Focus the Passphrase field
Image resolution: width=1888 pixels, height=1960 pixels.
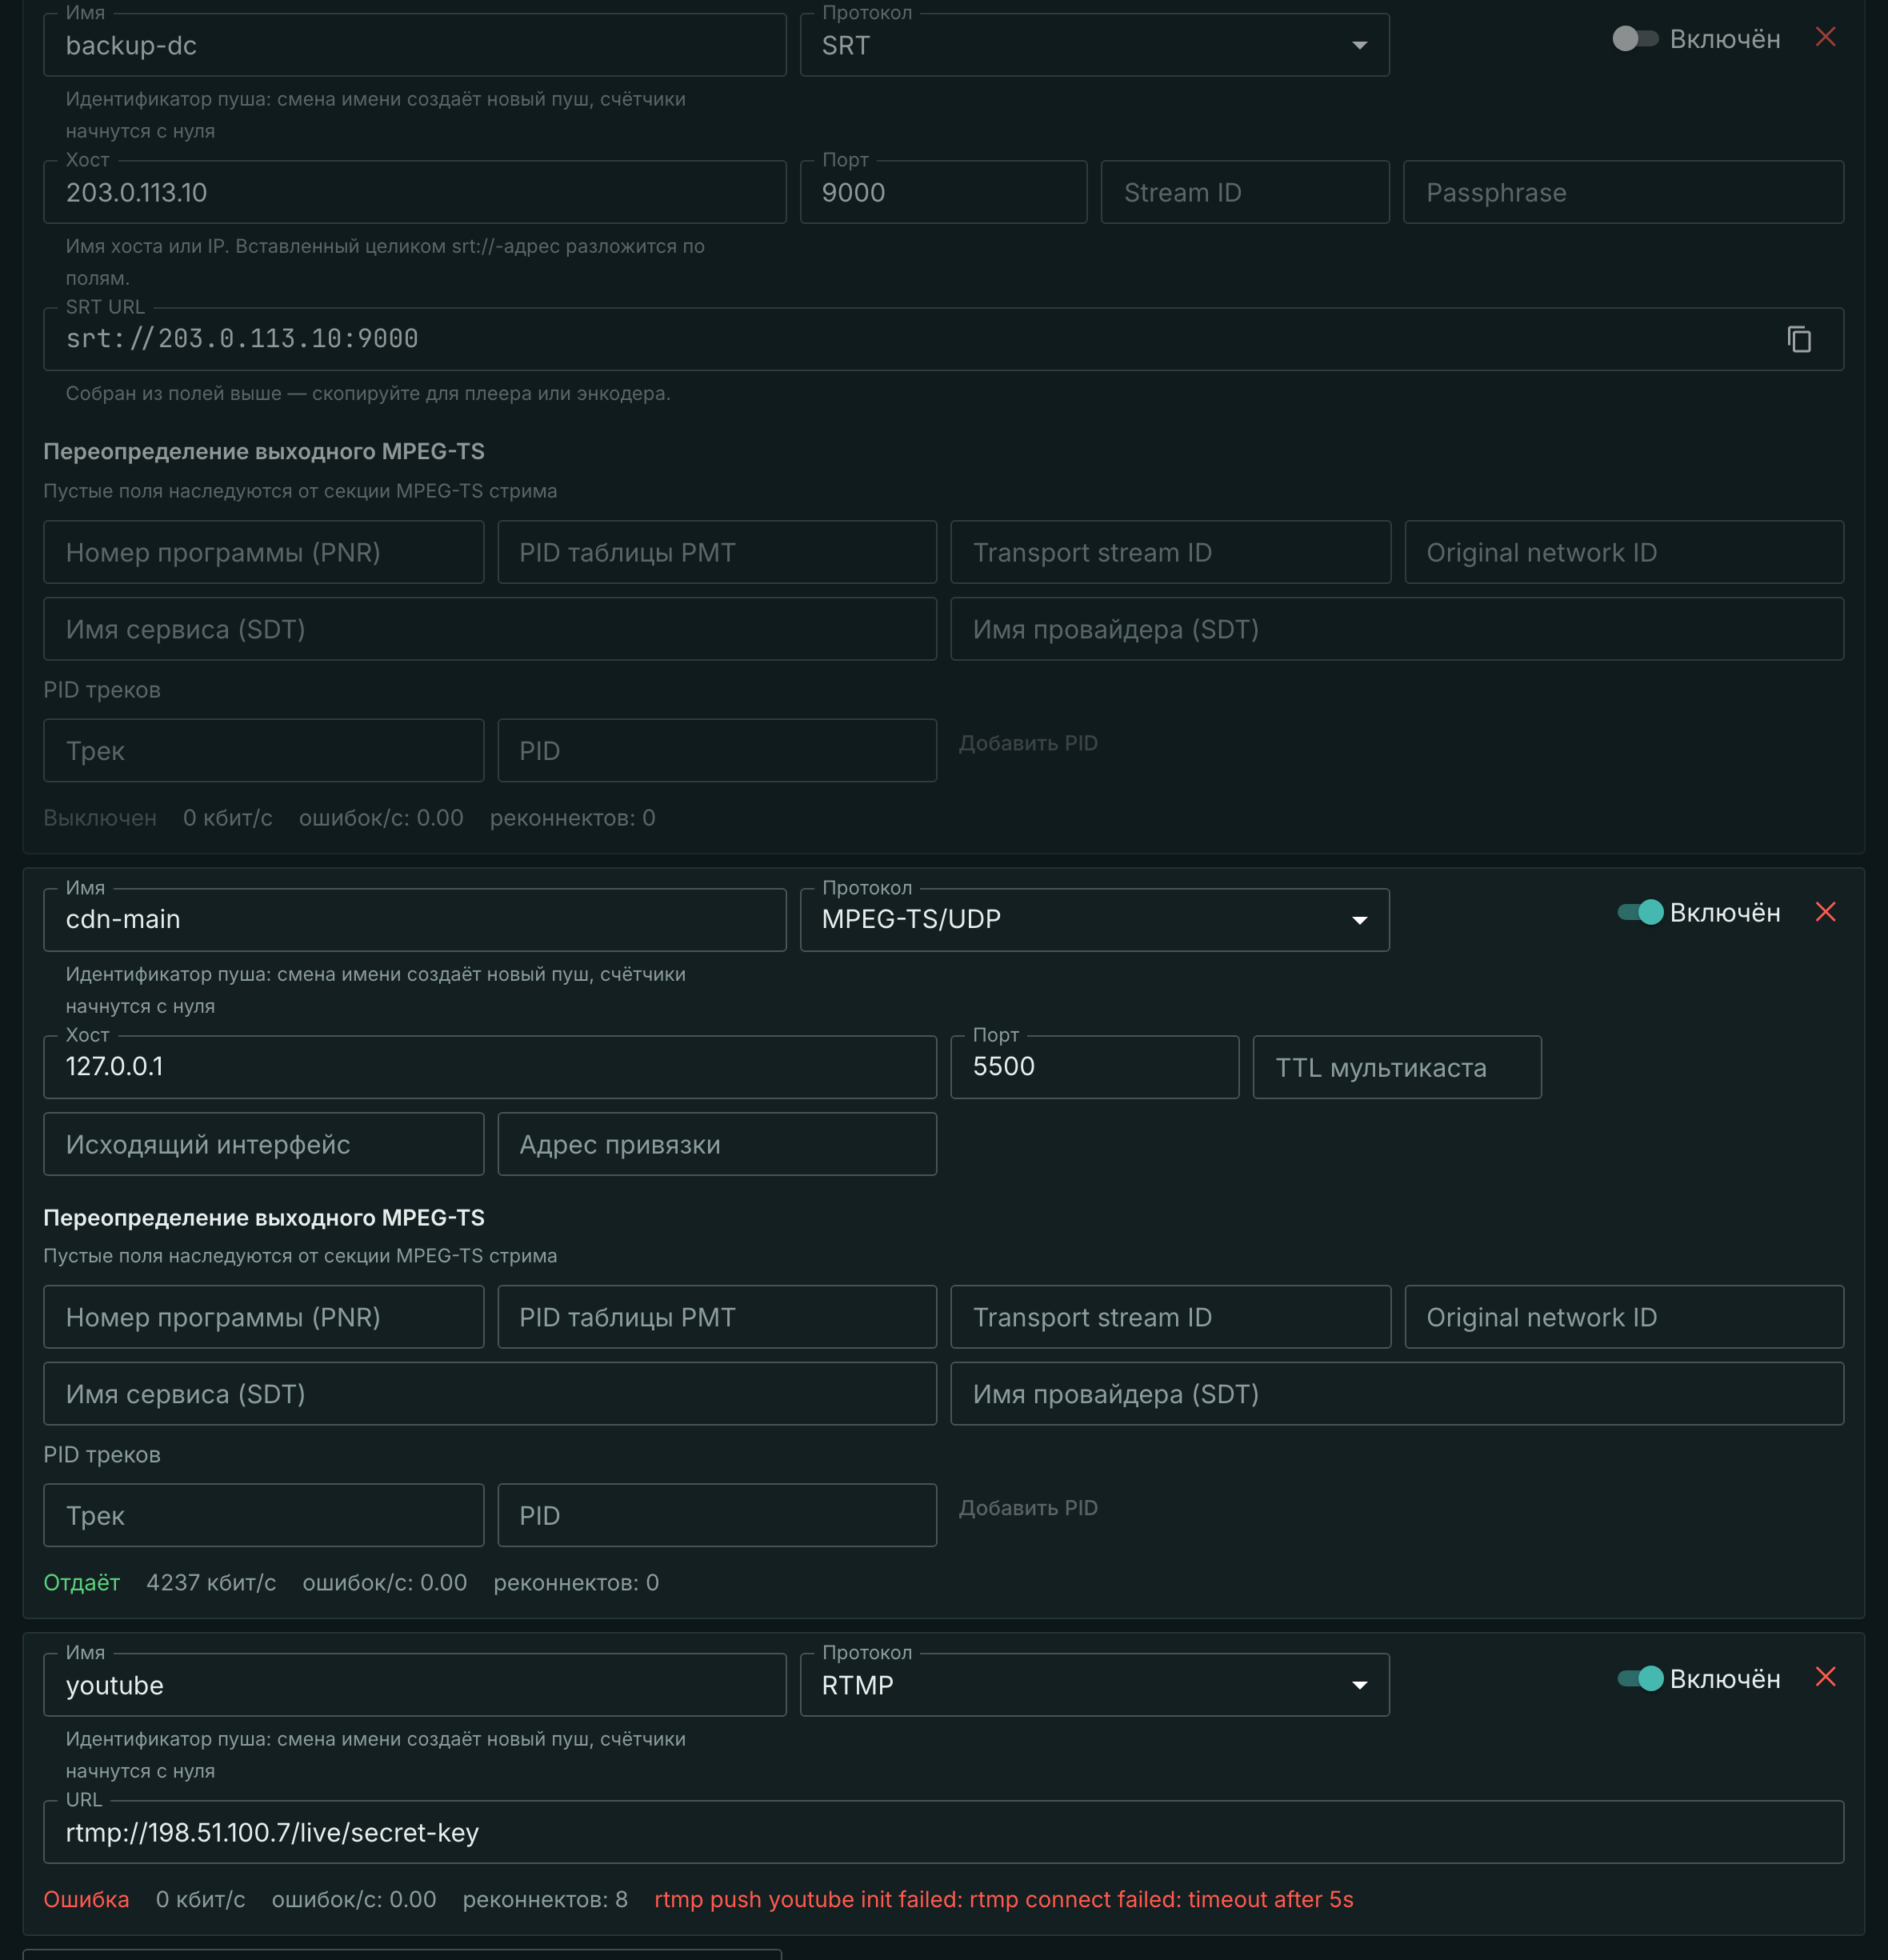coord(1623,192)
